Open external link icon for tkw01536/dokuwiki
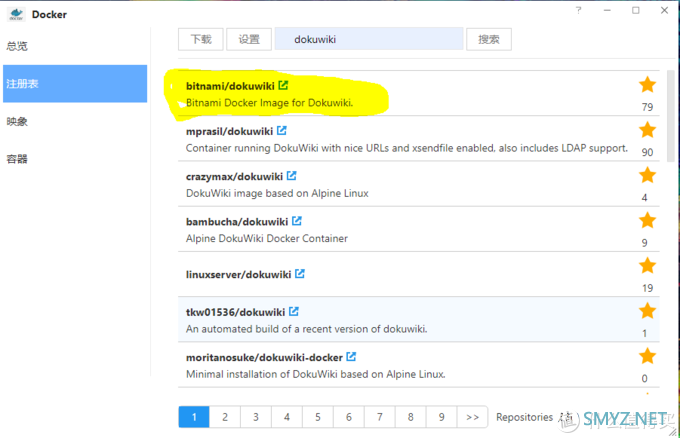 (x=294, y=311)
